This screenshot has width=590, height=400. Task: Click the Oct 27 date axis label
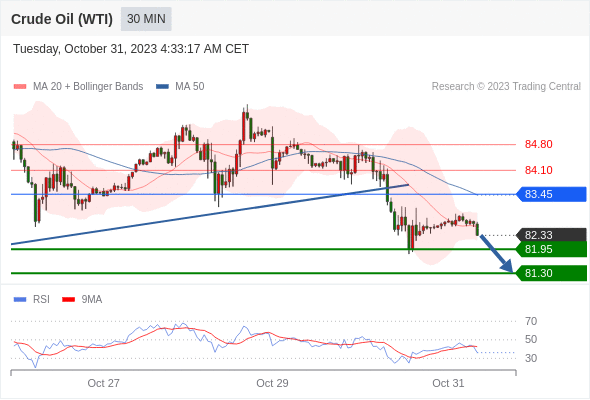[x=103, y=383]
